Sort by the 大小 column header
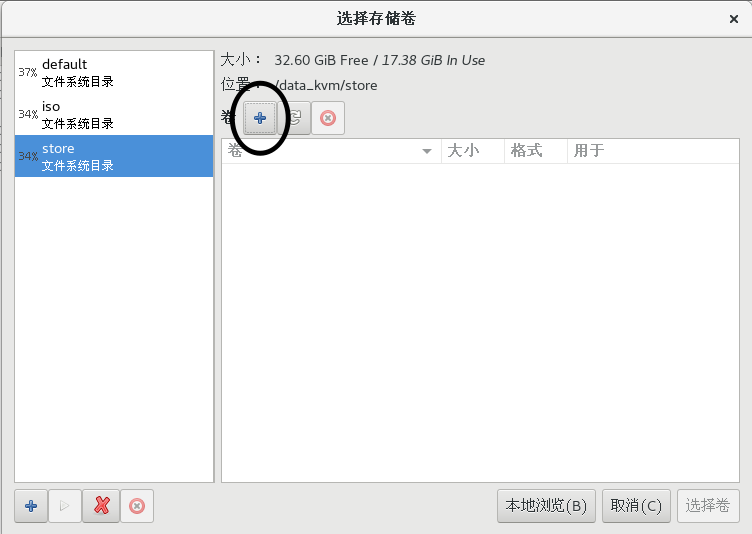This screenshot has height=534, width=752. pyautogui.click(x=471, y=151)
